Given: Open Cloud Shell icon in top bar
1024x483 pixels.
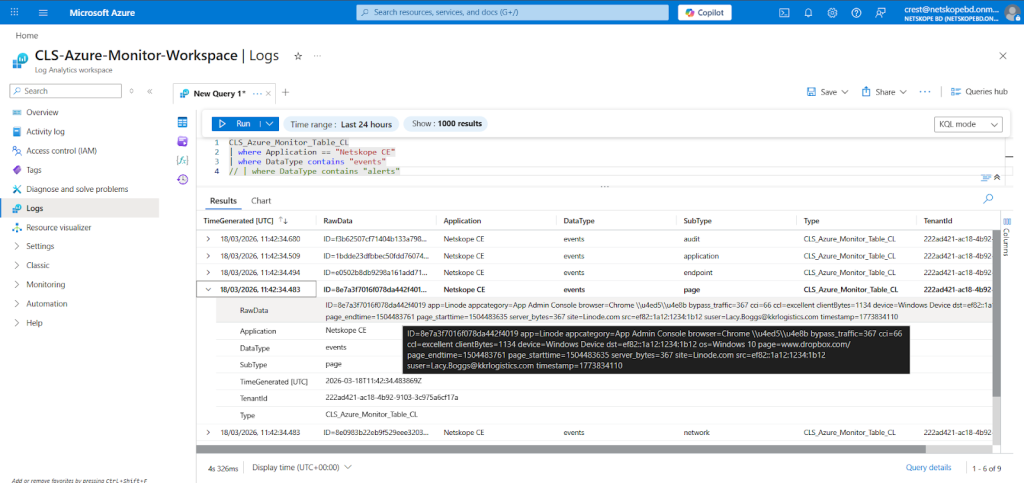Looking at the screenshot, I should (784, 12).
